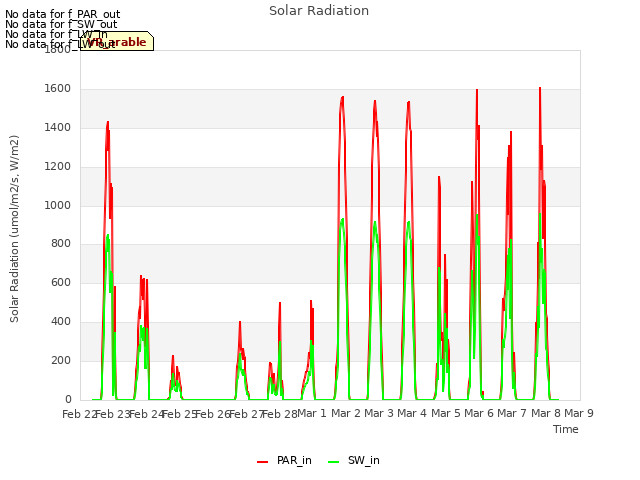
Task: Click the 600 y-axis tick label
Action: click(x=61, y=282)
